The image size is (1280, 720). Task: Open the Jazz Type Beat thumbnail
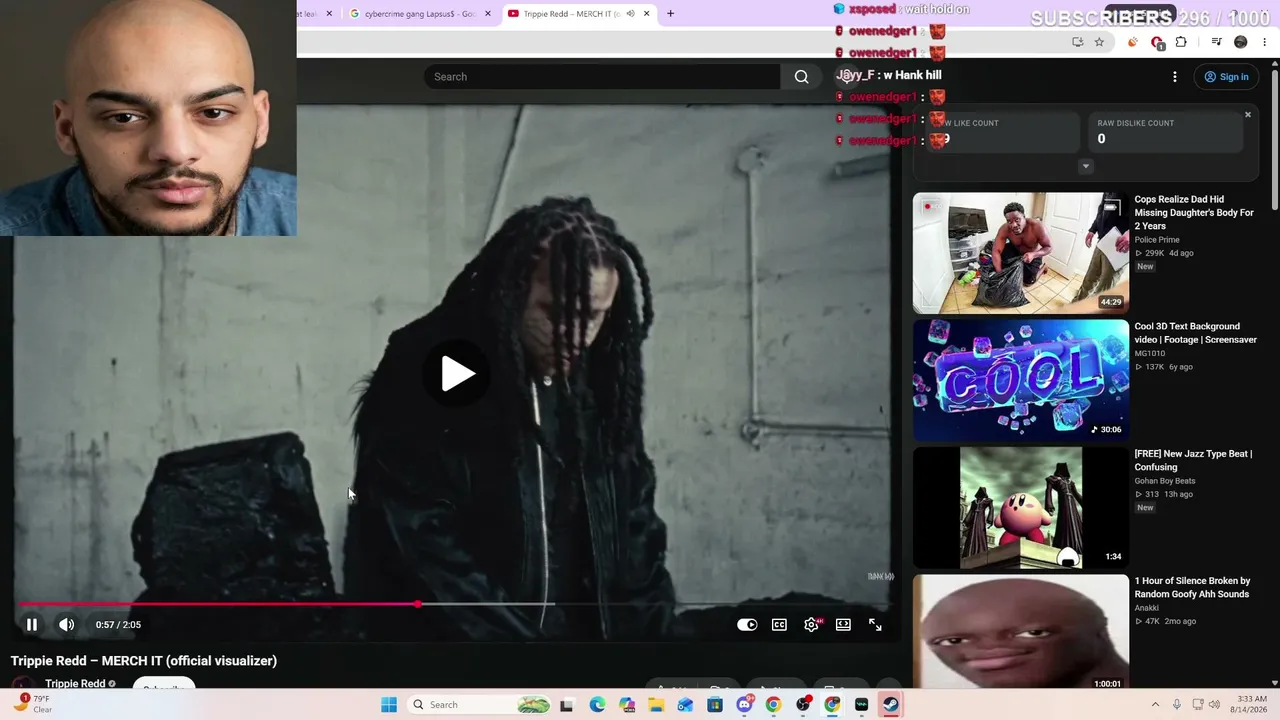pyautogui.click(x=1020, y=507)
